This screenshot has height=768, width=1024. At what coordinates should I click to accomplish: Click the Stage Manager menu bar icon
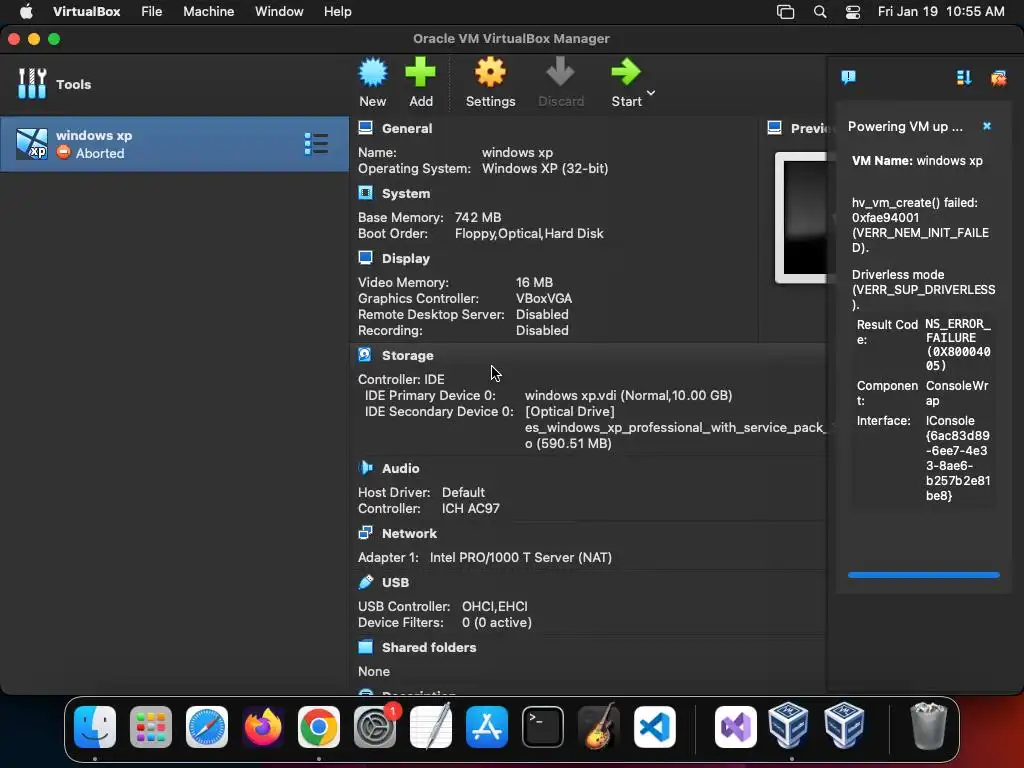click(786, 12)
